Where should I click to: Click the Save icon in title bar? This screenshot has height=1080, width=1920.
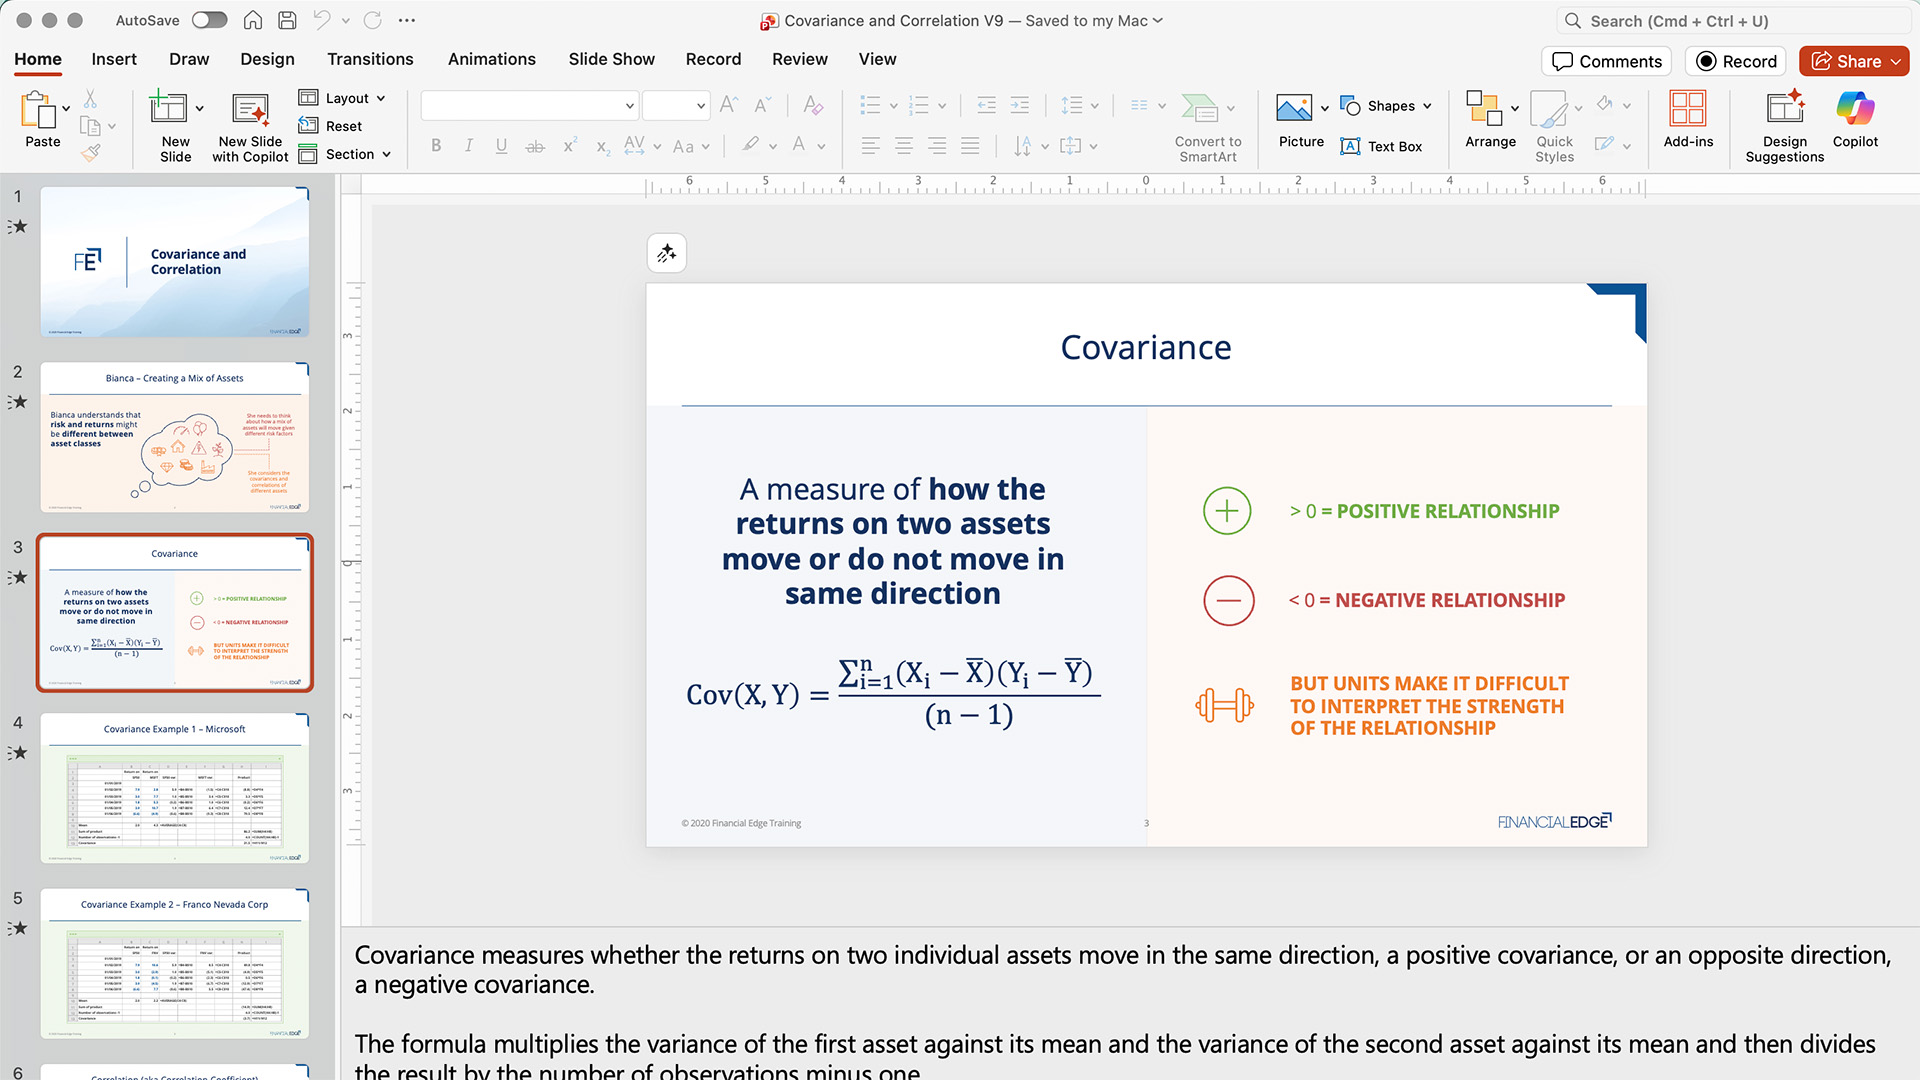pyautogui.click(x=287, y=20)
